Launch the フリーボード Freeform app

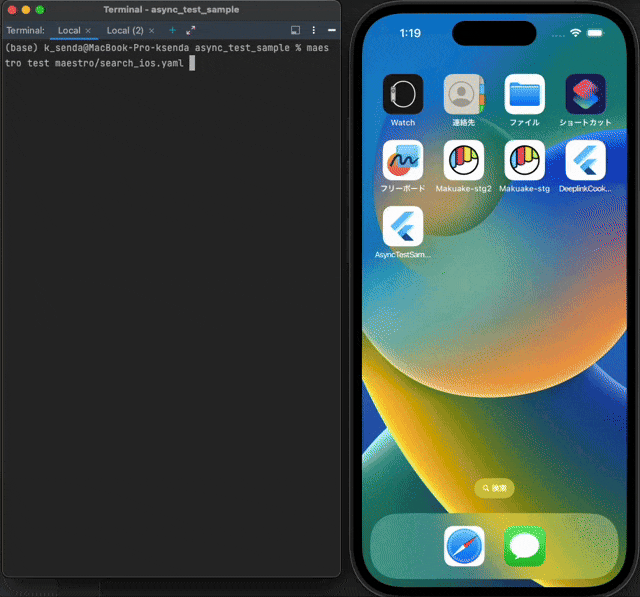tap(403, 160)
